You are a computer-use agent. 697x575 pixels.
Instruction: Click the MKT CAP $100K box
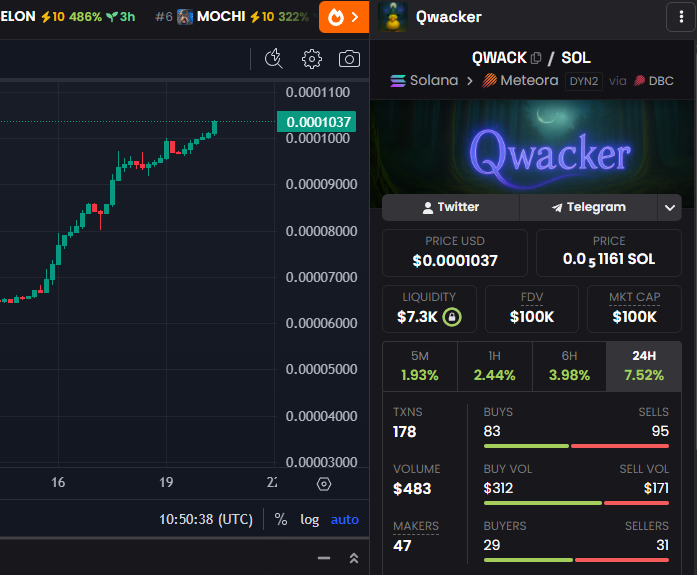634,309
